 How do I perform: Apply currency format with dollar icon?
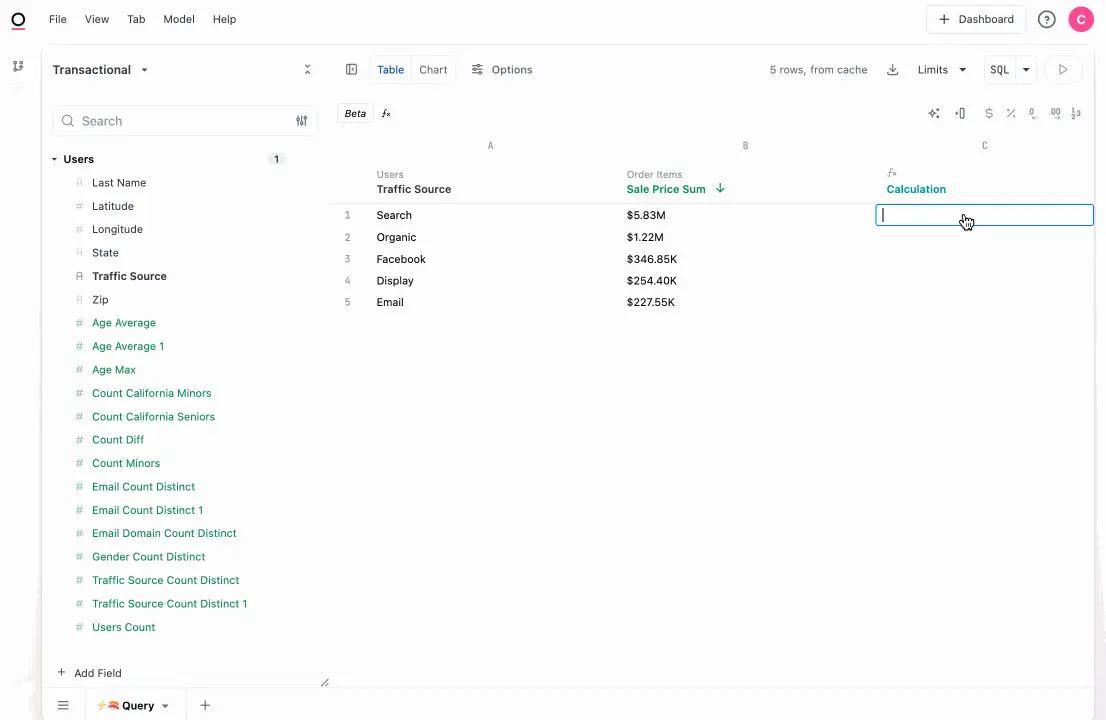pos(988,114)
